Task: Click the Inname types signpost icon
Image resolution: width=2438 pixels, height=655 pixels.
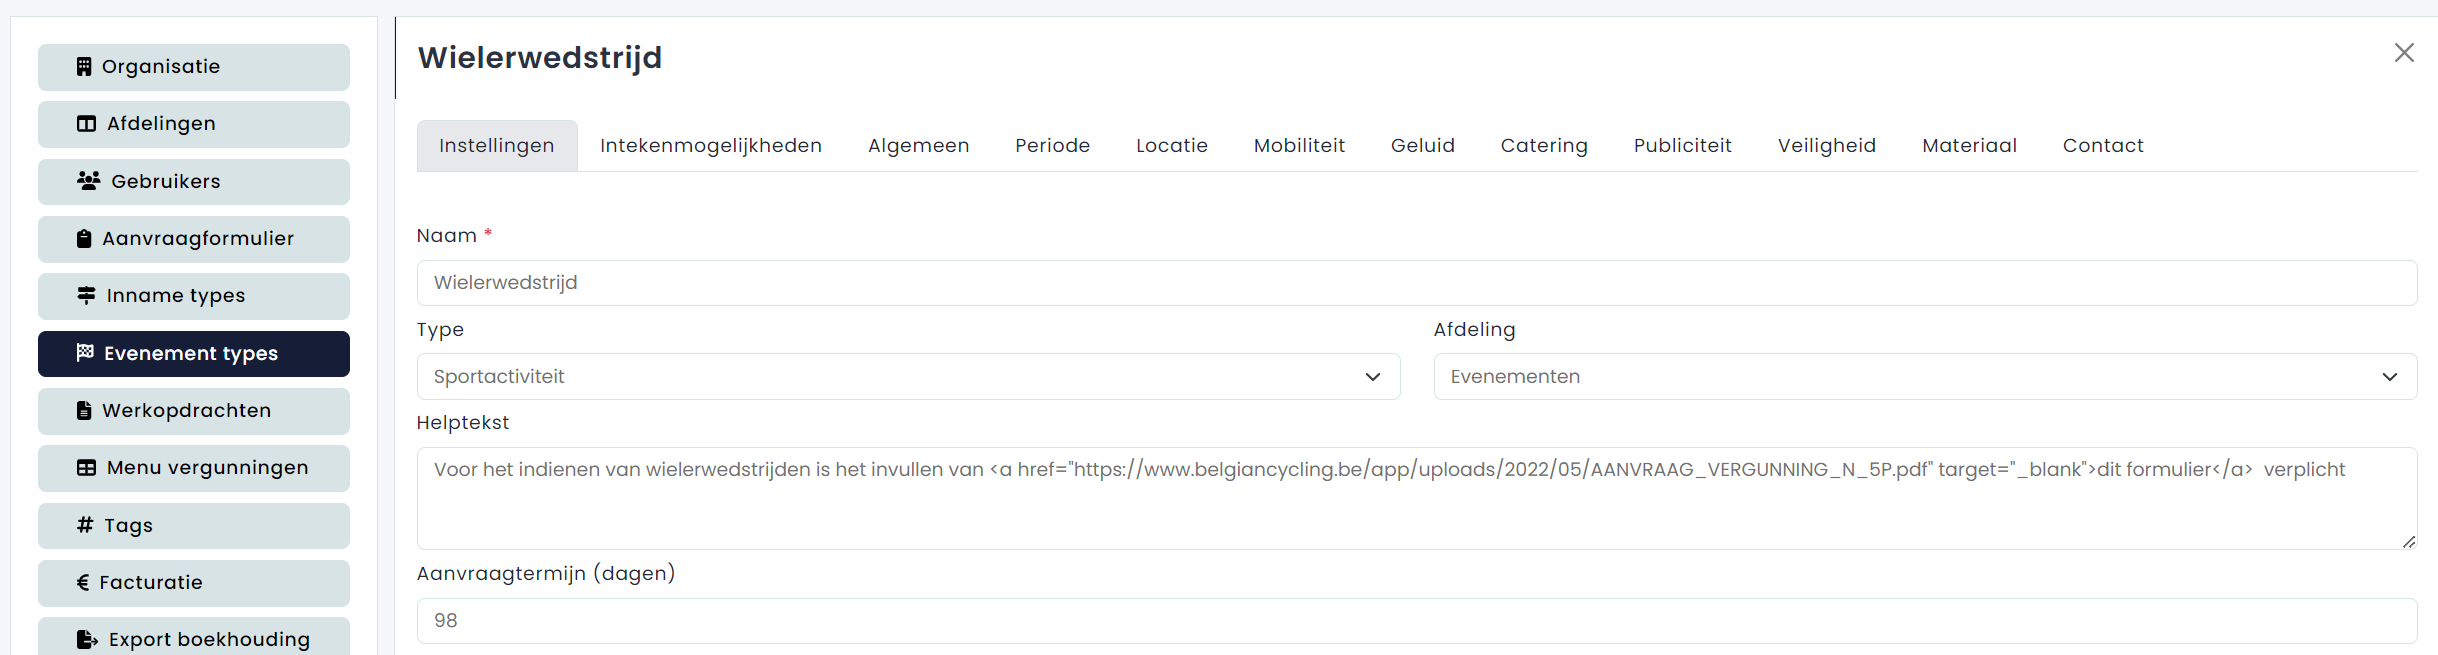Action: pyautogui.click(x=87, y=296)
